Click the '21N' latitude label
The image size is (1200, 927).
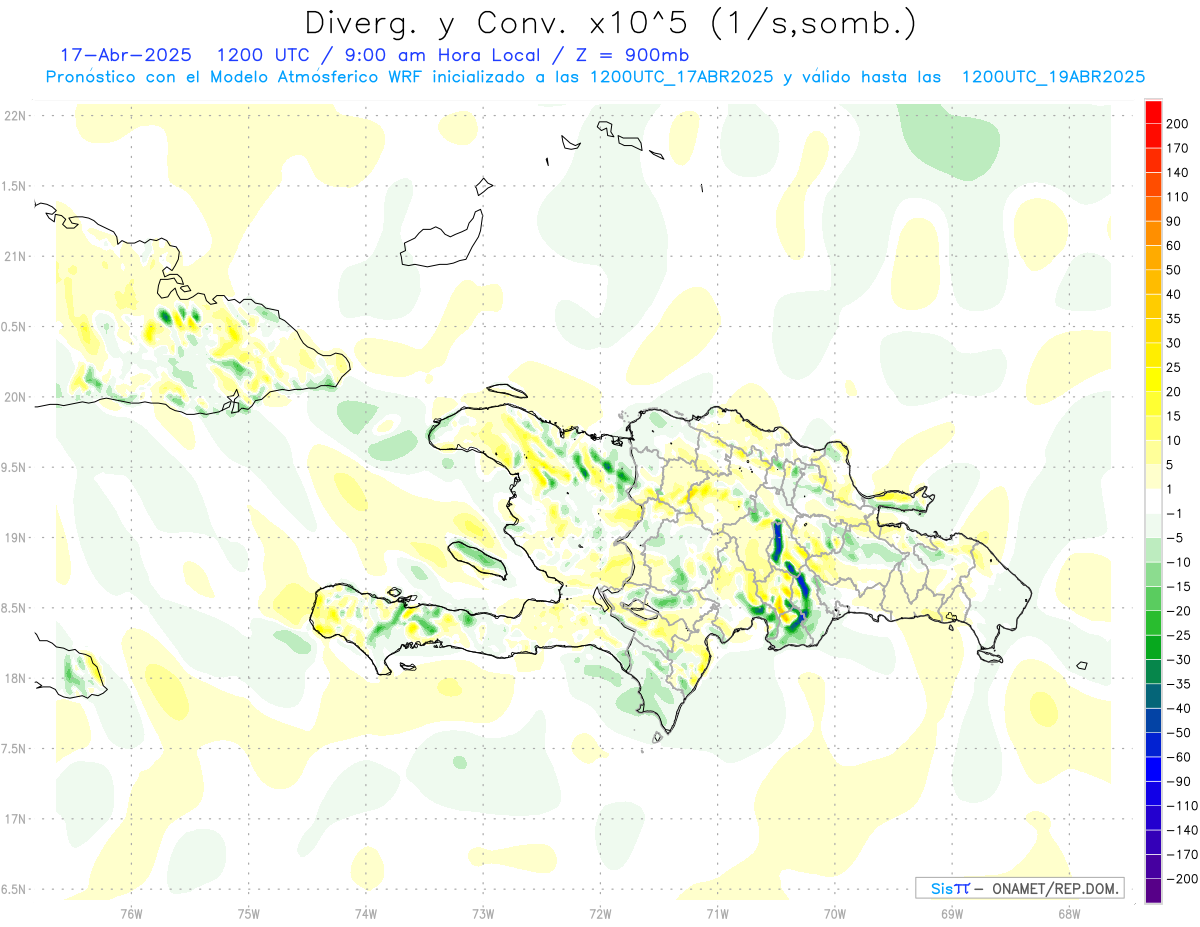coord(14,256)
